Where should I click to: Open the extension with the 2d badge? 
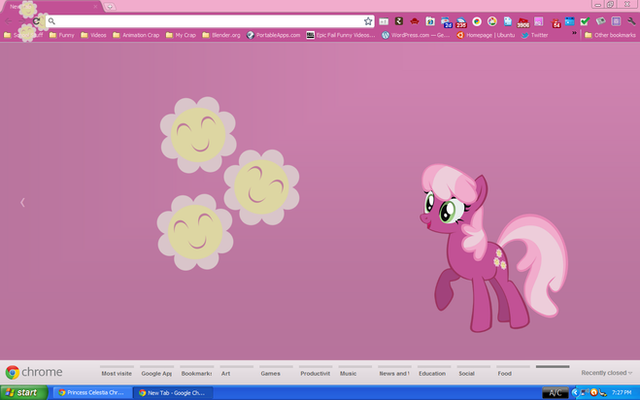(446, 22)
